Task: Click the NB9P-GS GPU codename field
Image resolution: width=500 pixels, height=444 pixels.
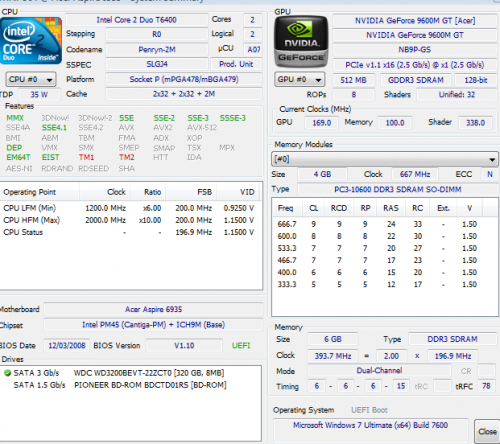Action: (x=415, y=50)
